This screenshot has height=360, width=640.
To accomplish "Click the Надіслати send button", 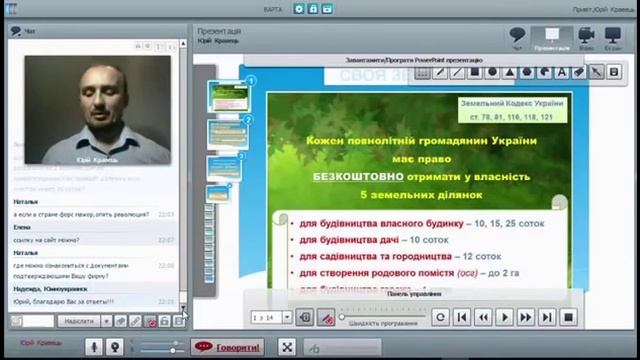I will point(79,321).
